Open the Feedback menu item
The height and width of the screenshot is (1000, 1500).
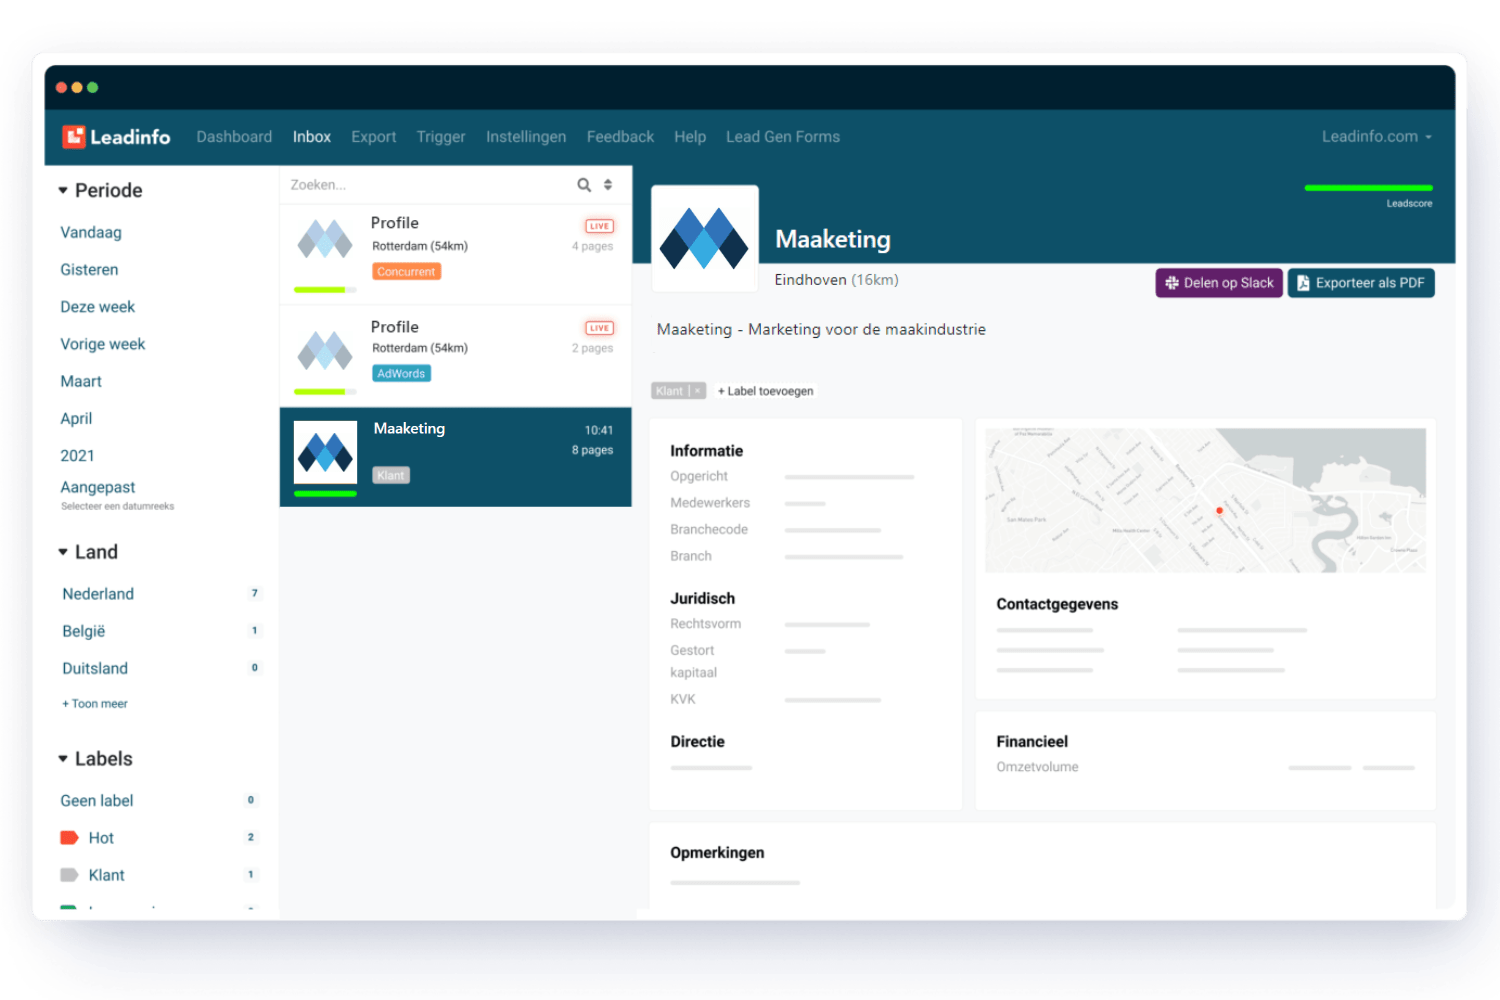tap(620, 137)
